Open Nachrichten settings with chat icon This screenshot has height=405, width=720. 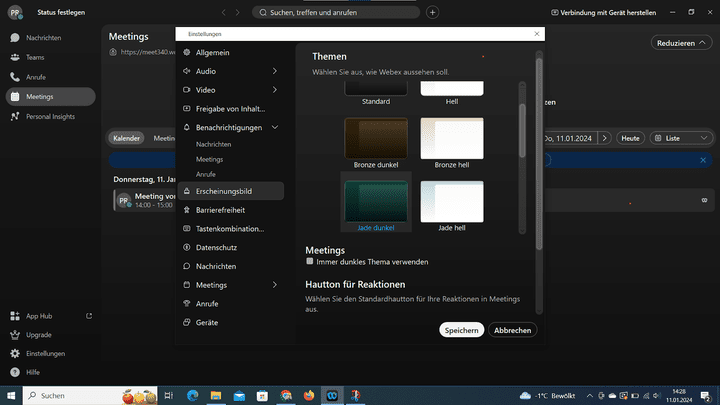point(231,266)
